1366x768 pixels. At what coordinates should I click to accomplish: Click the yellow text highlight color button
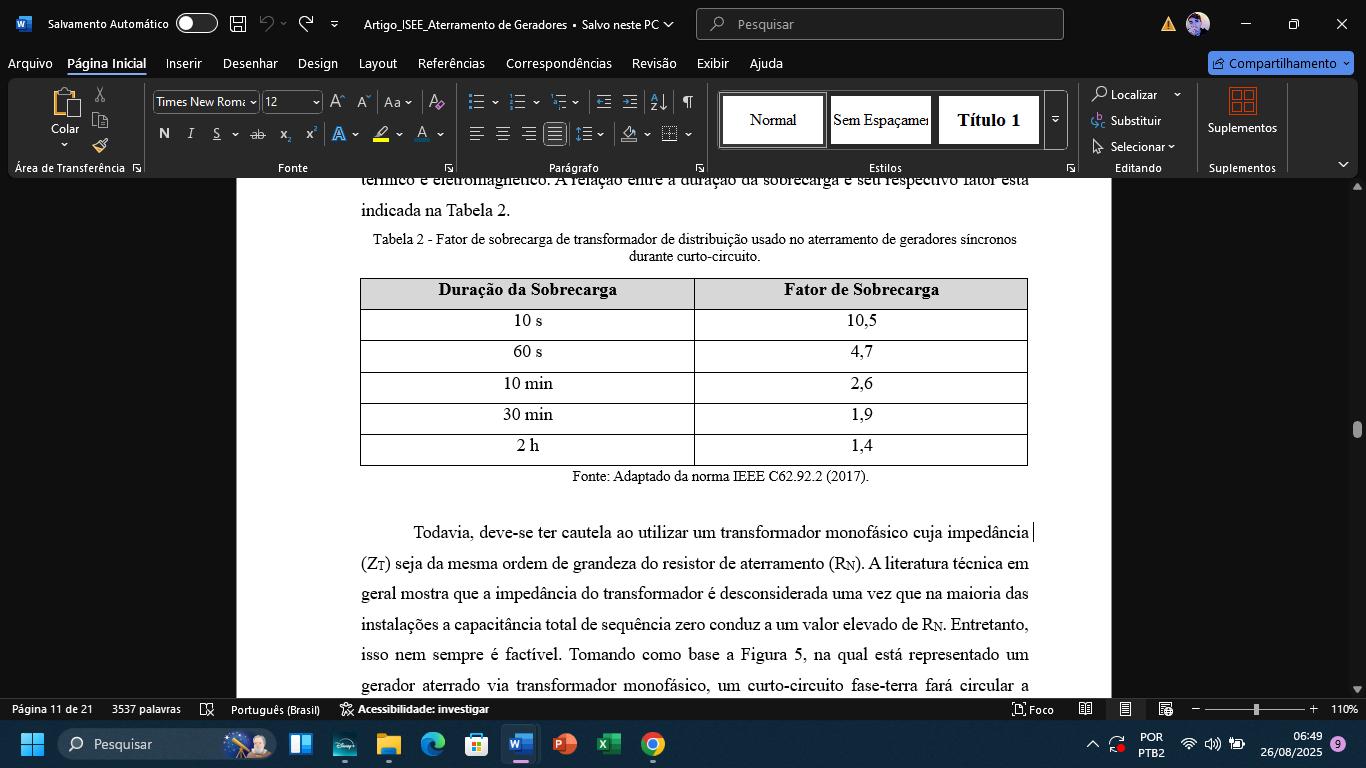(x=381, y=134)
